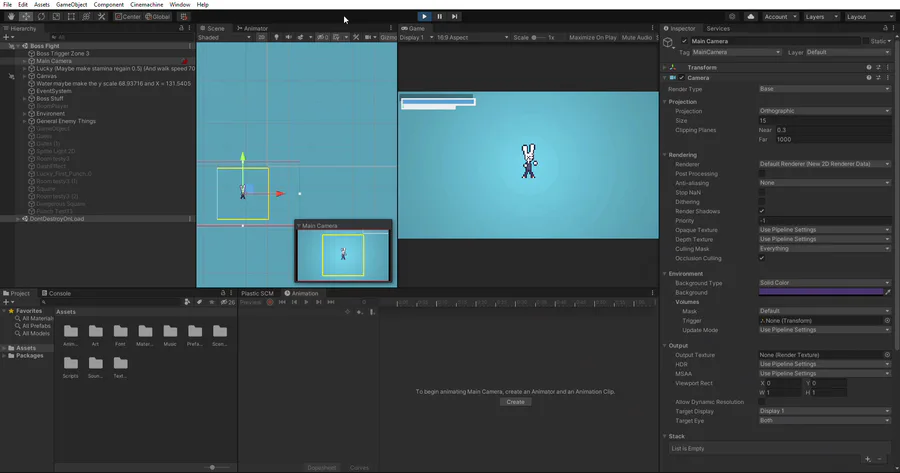Toggle Maximize On Play in Game view
Image resolution: width=900 pixels, height=473 pixels.
click(593, 37)
